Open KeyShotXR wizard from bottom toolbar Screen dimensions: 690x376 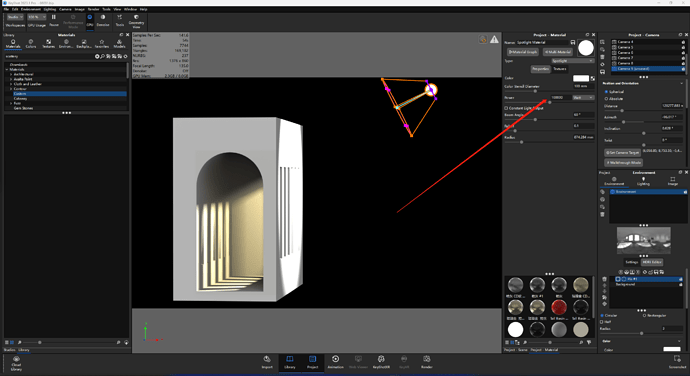[381, 362]
